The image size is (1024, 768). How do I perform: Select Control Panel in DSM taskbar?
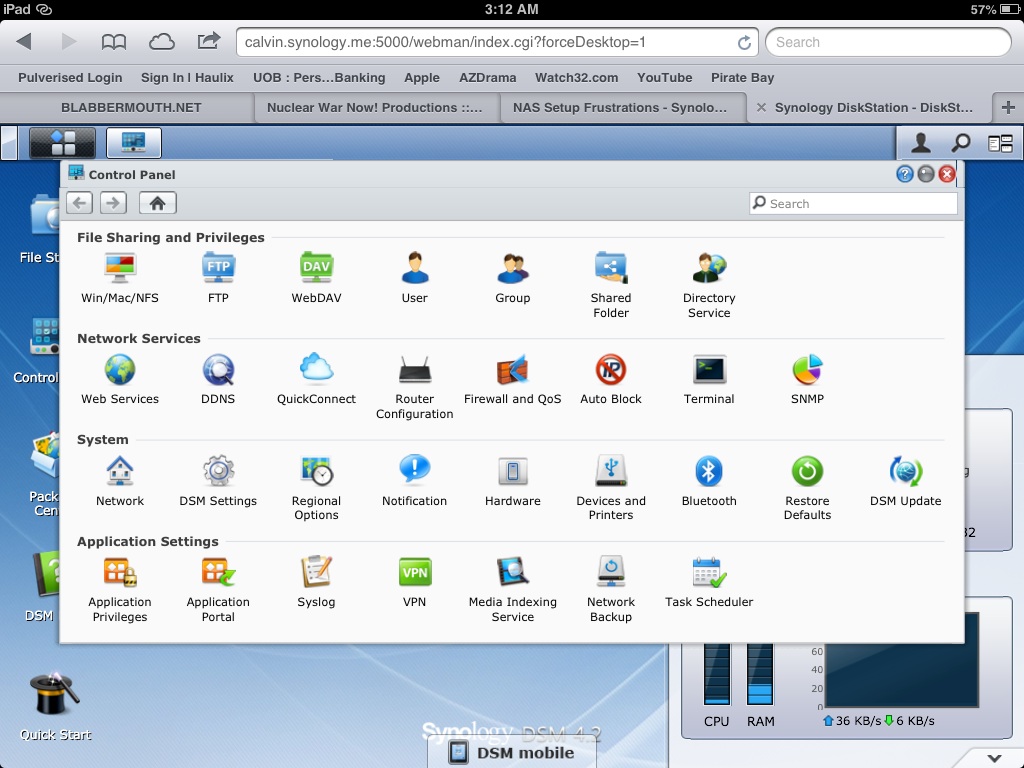tap(134, 142)
